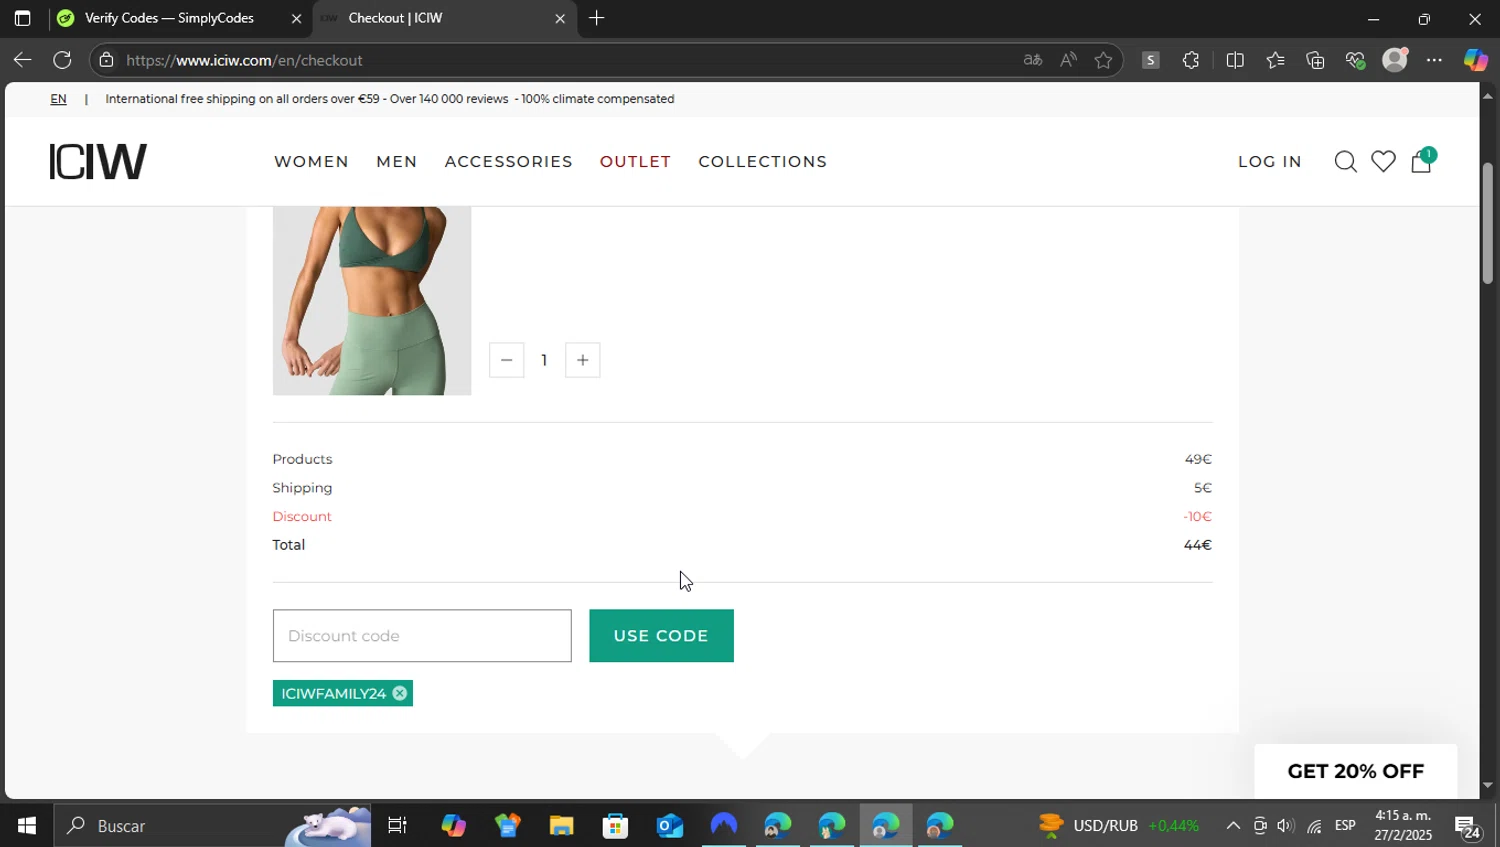Open the browser favorites list

(x=1275, y=60)
